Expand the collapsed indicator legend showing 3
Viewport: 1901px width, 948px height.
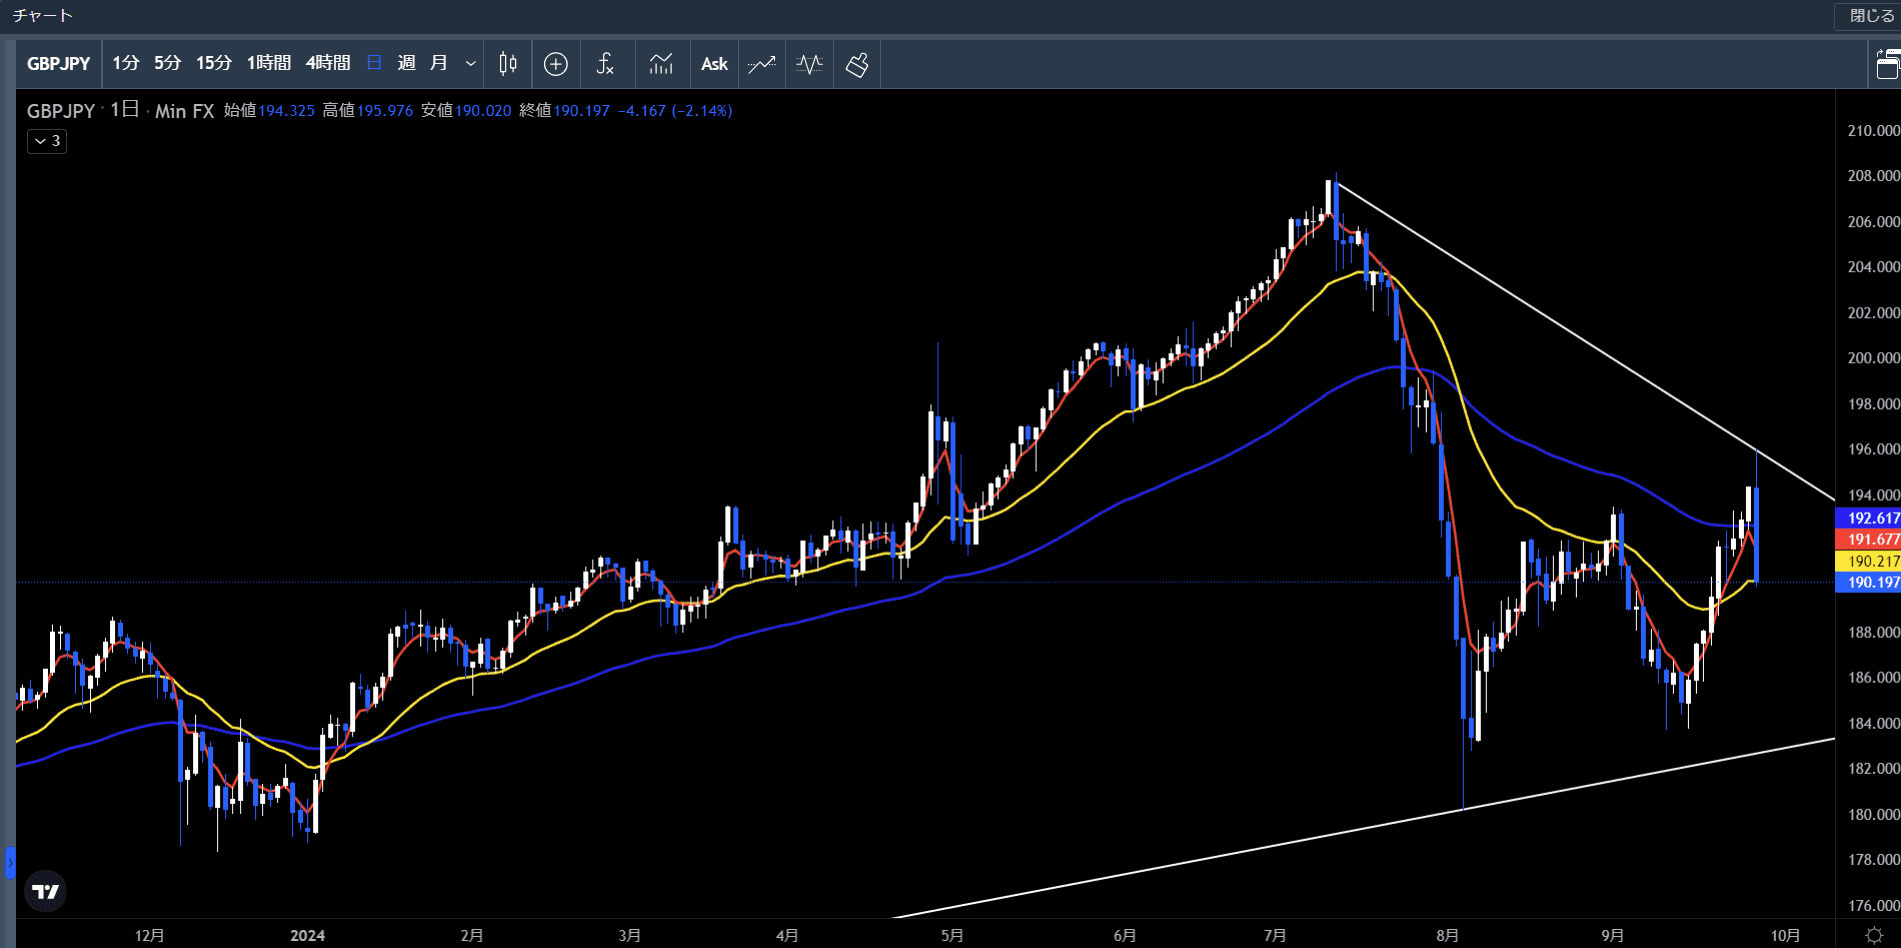coord(47,141)
